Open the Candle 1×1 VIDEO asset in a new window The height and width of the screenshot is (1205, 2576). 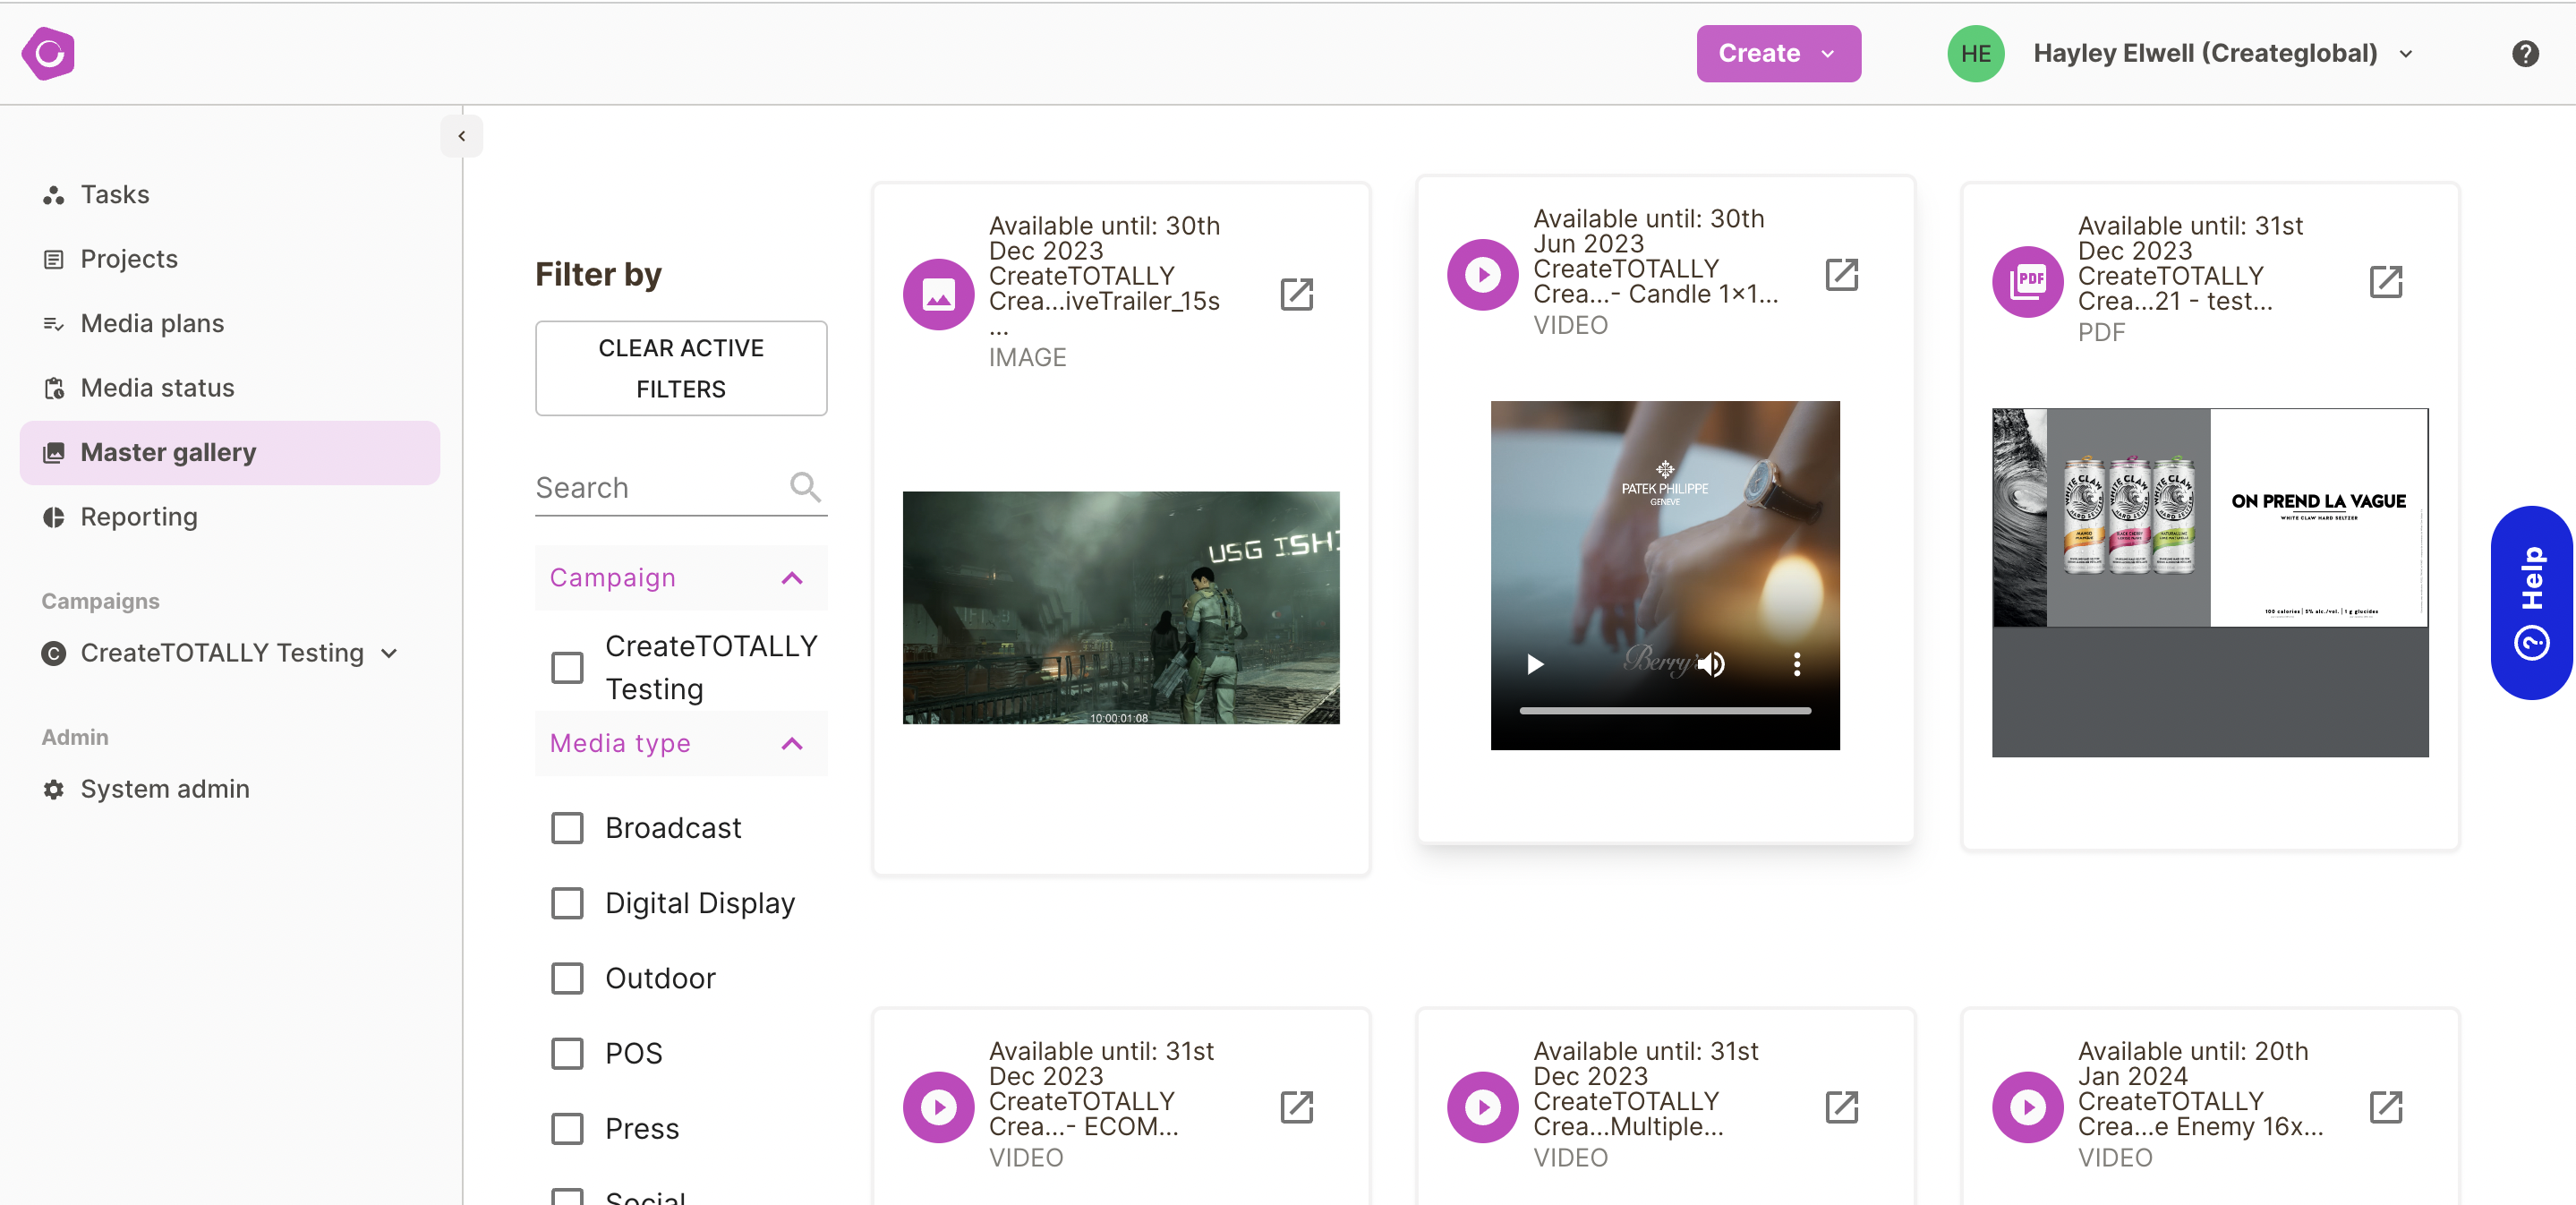coord(1841,274)
